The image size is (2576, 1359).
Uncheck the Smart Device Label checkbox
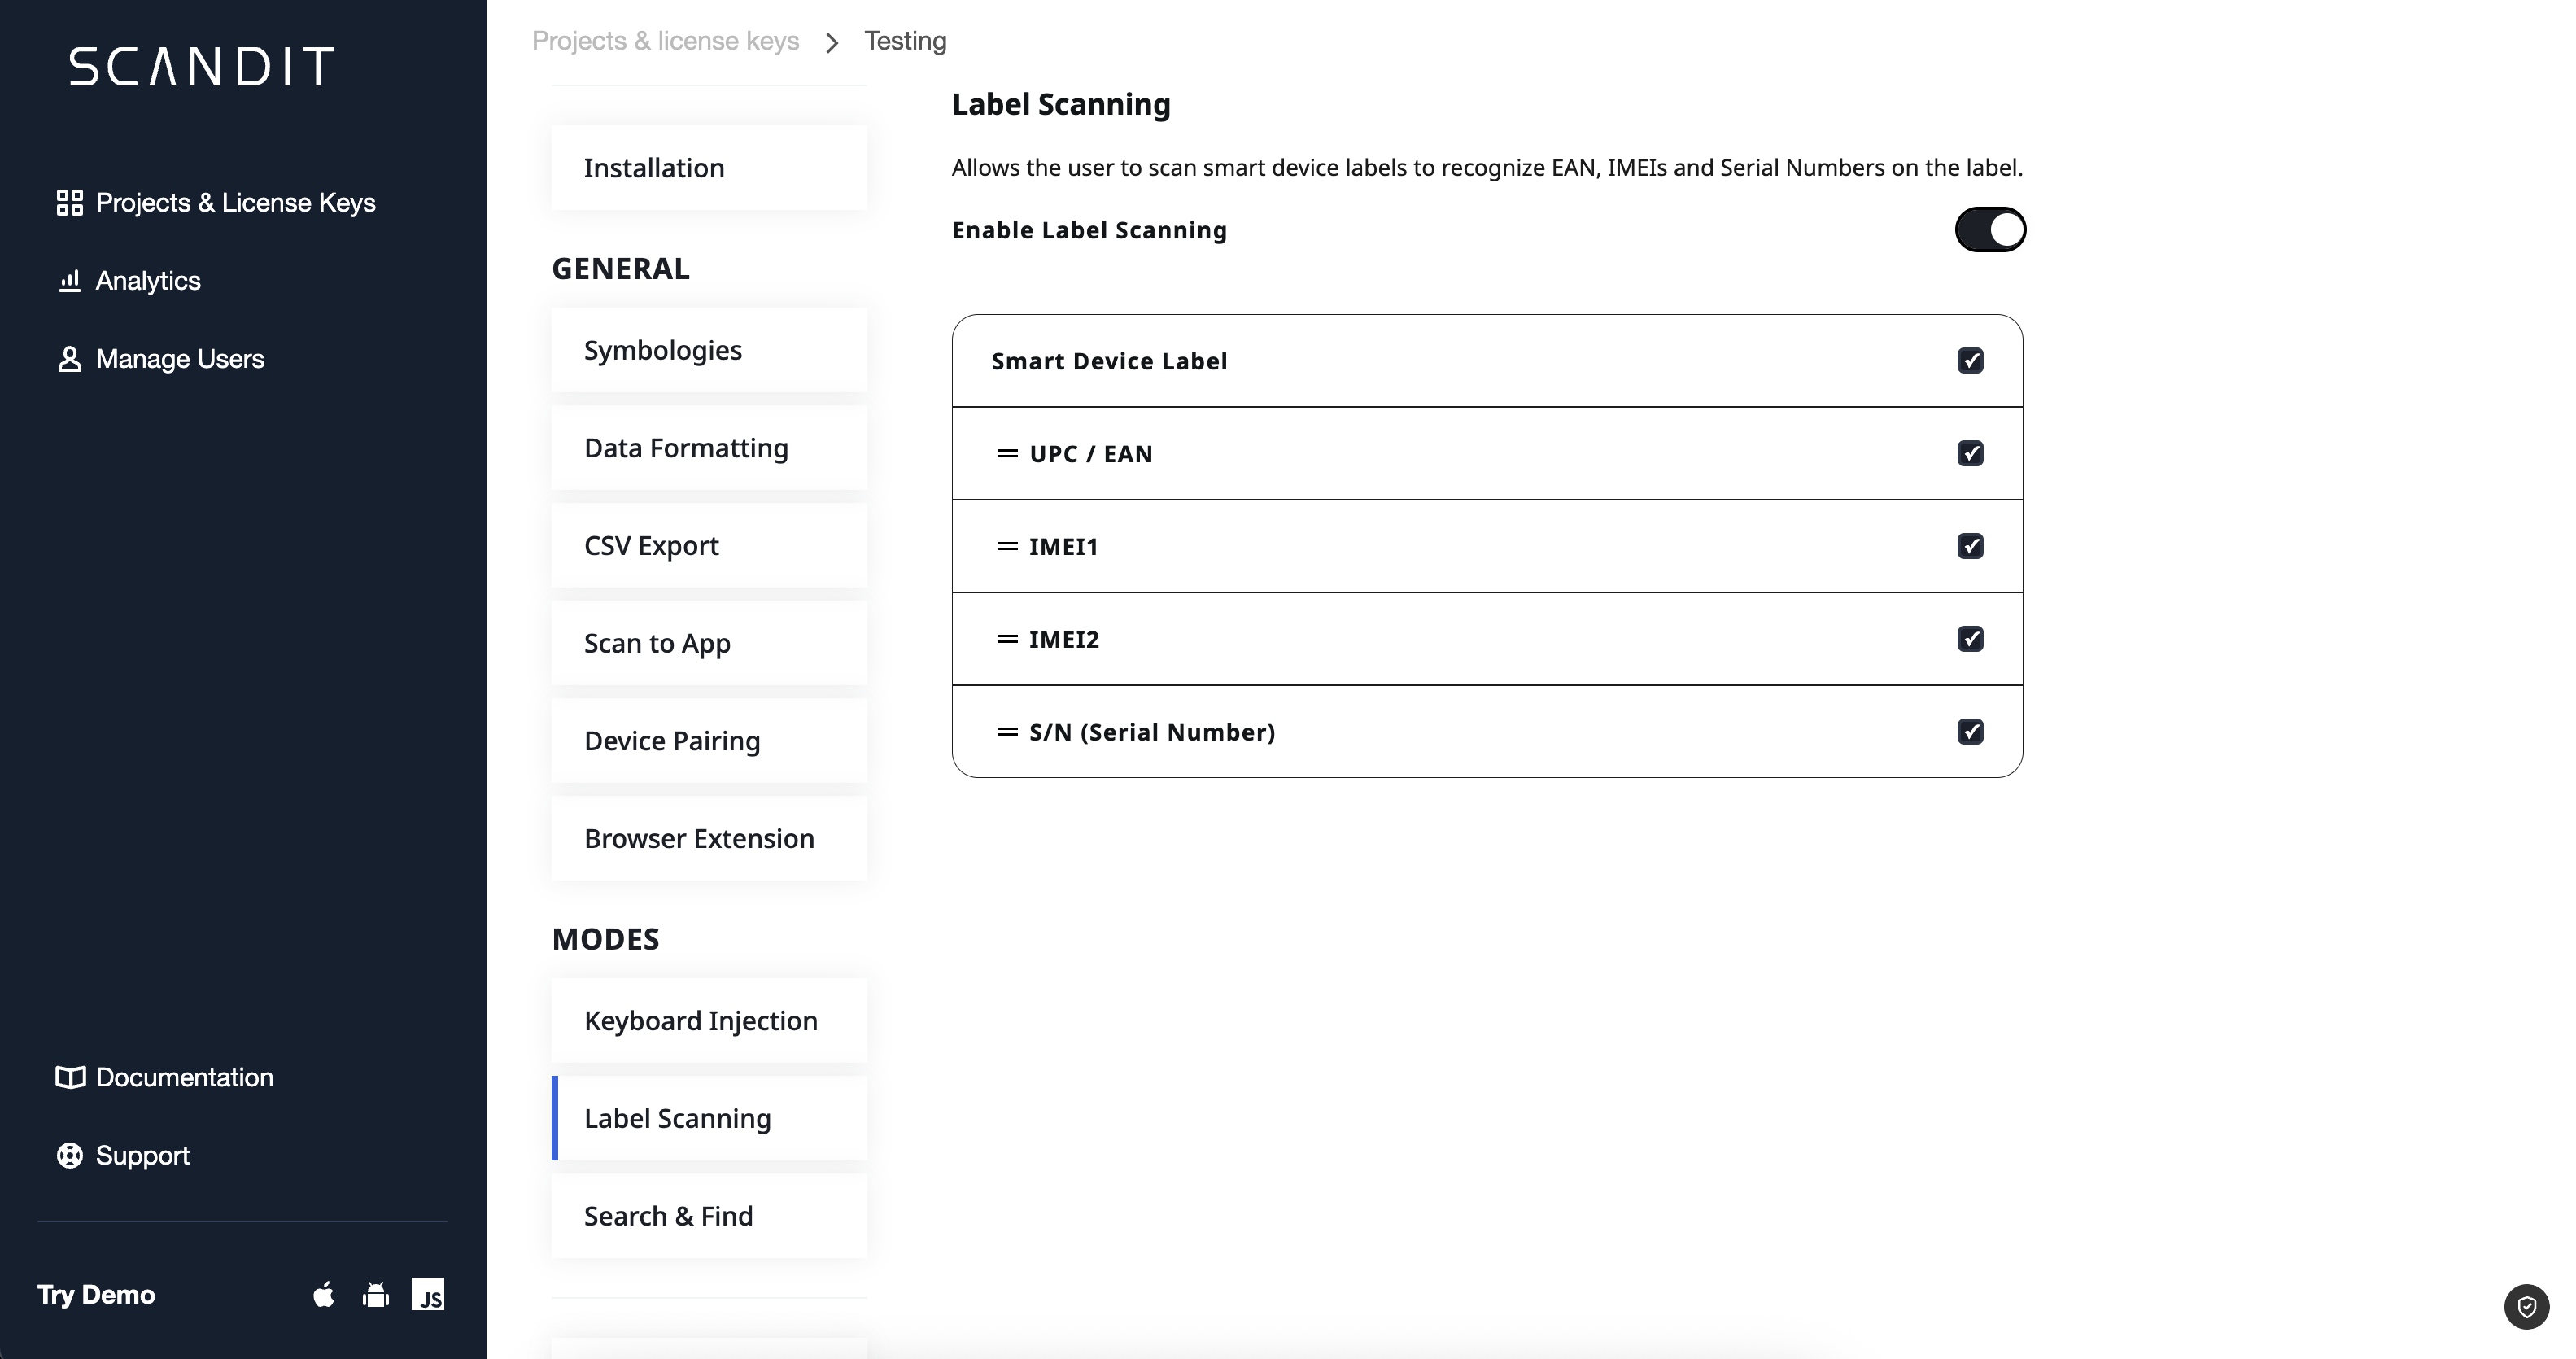pos(1970,361)
